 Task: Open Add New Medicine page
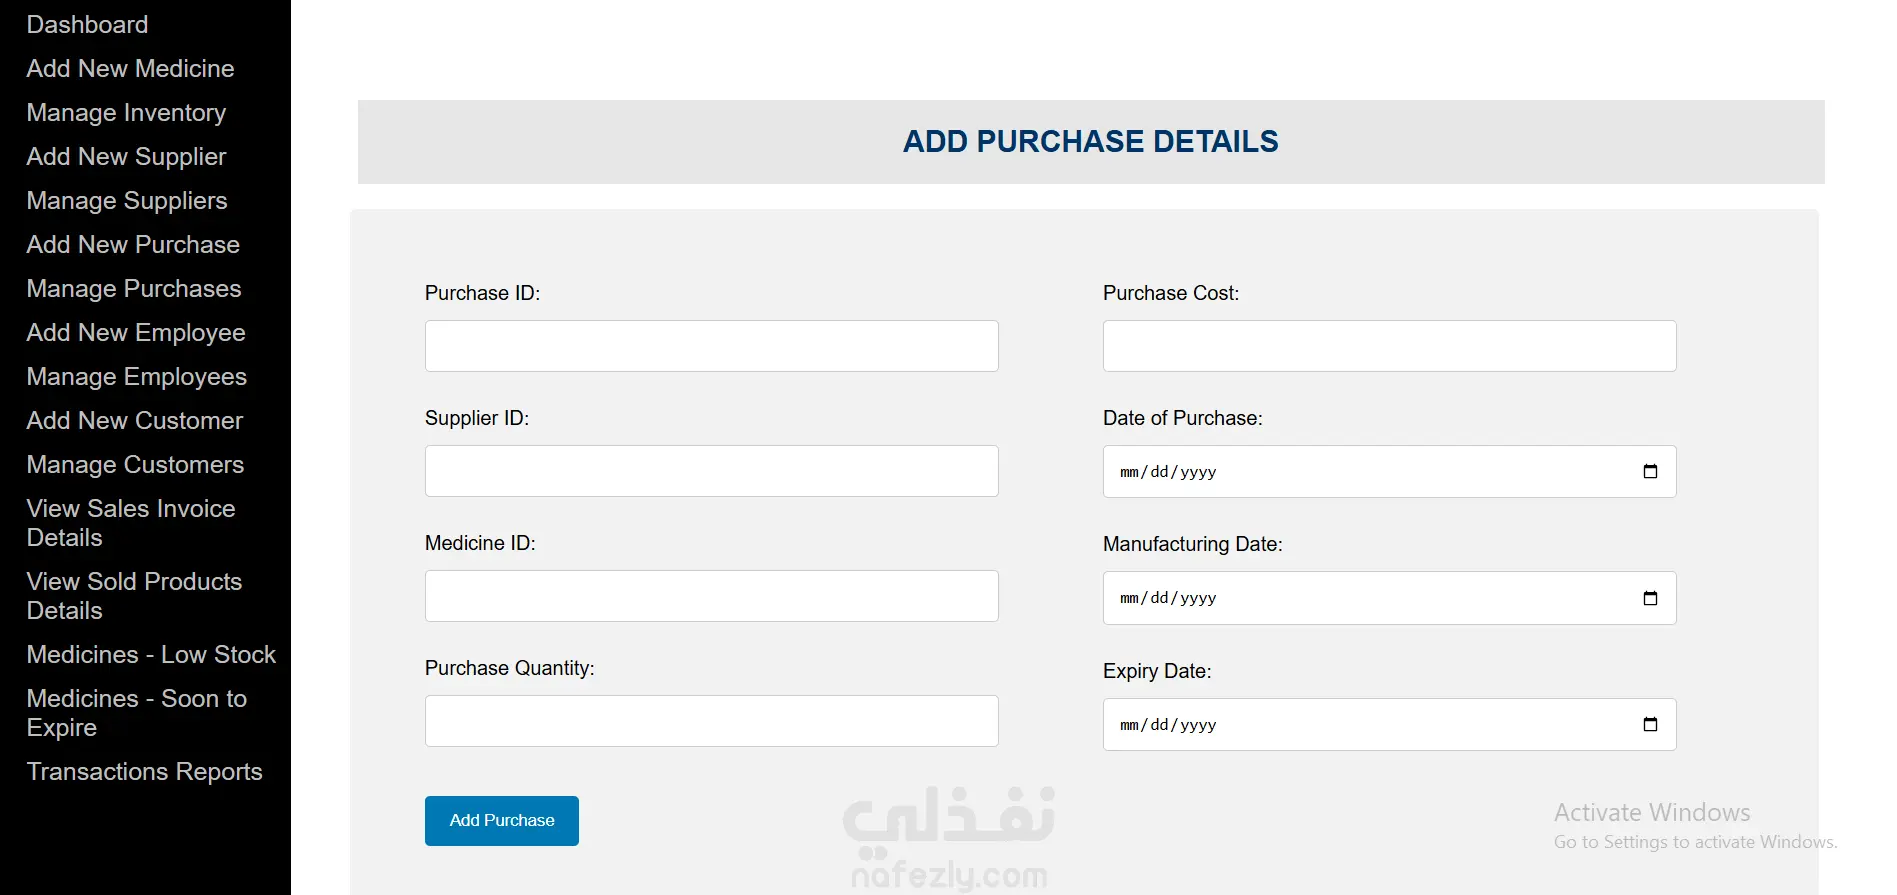(131, 68)
